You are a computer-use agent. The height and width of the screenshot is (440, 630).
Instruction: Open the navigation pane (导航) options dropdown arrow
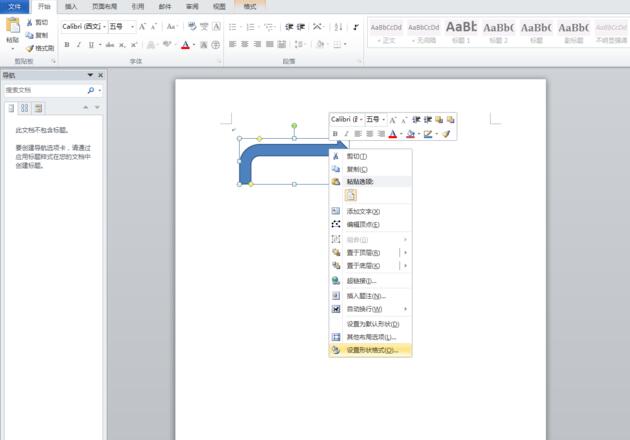(90, 75)
